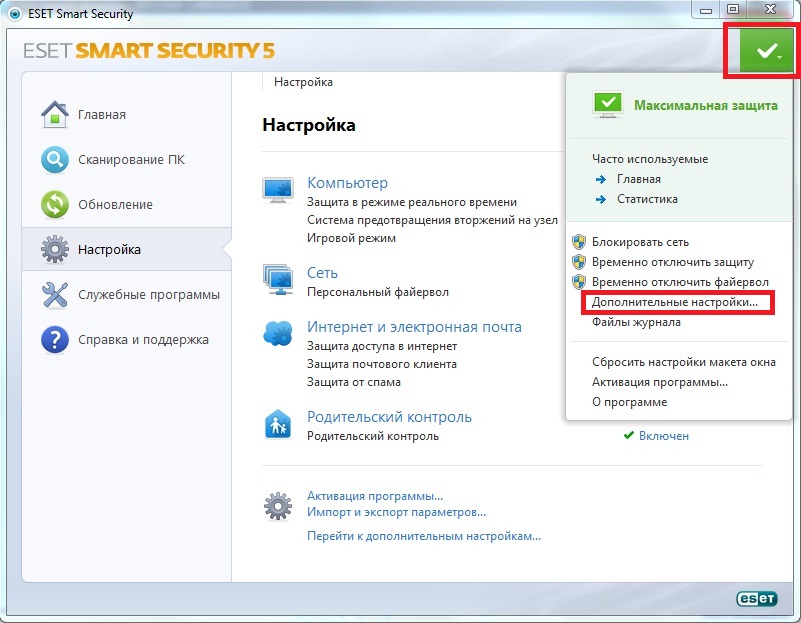Click Защита в режиме реального времени text

pos(412,202)
